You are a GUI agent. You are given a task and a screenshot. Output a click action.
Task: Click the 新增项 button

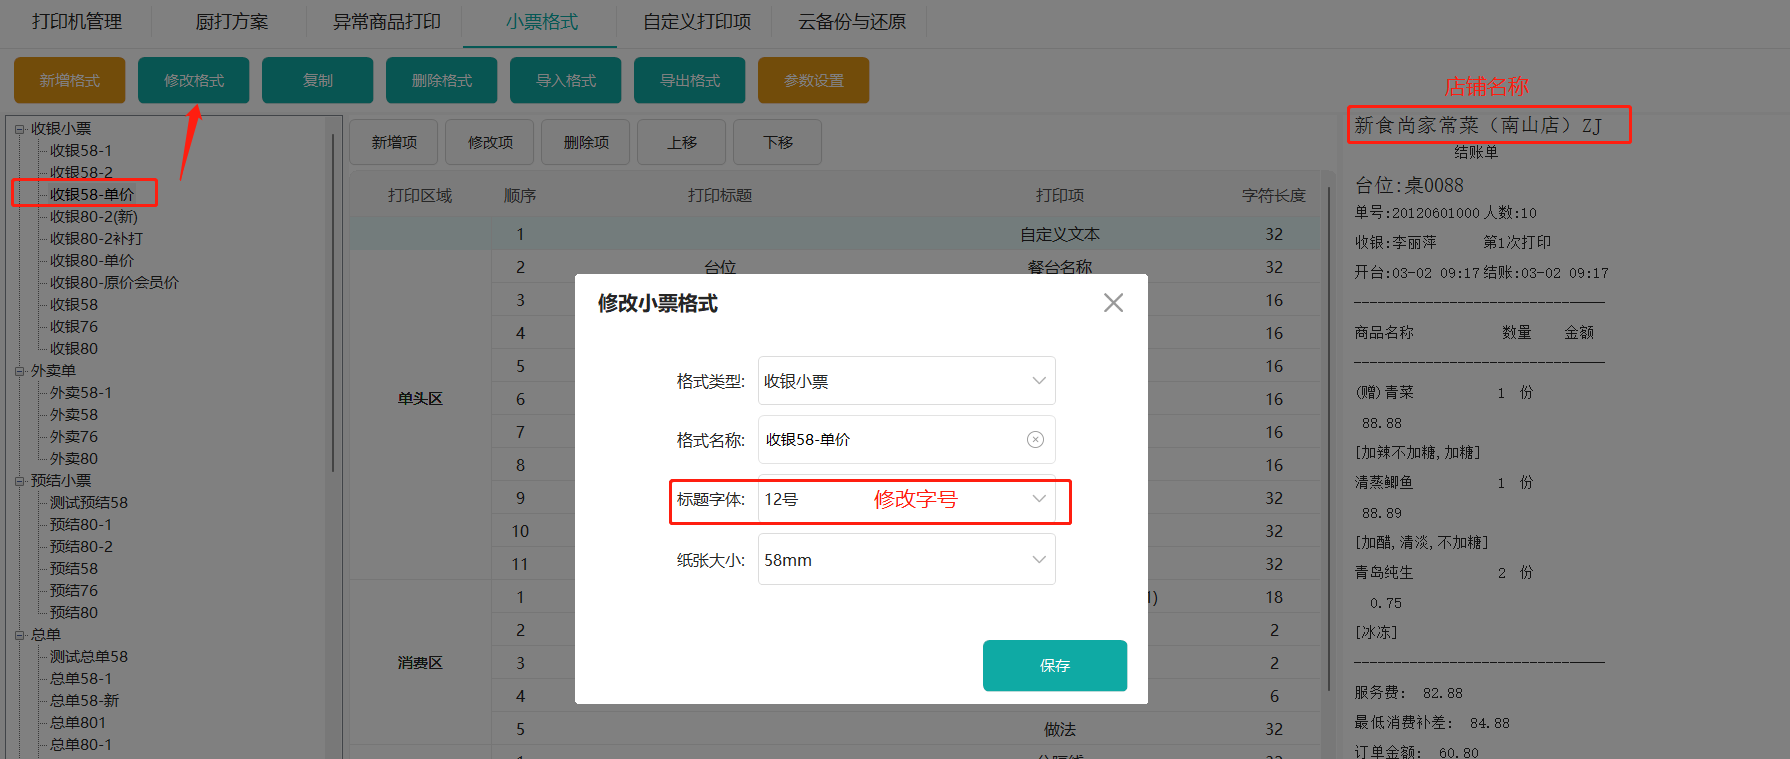tap(394, 143)
